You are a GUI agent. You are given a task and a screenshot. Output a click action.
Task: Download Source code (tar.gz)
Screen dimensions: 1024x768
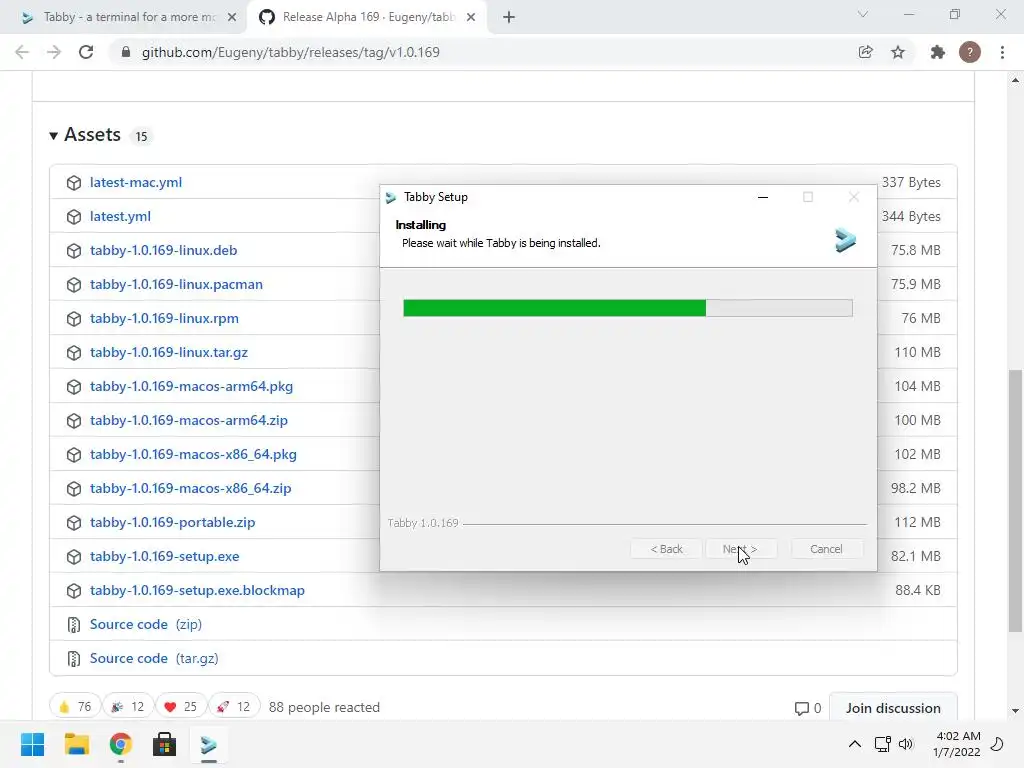point(154,658)
